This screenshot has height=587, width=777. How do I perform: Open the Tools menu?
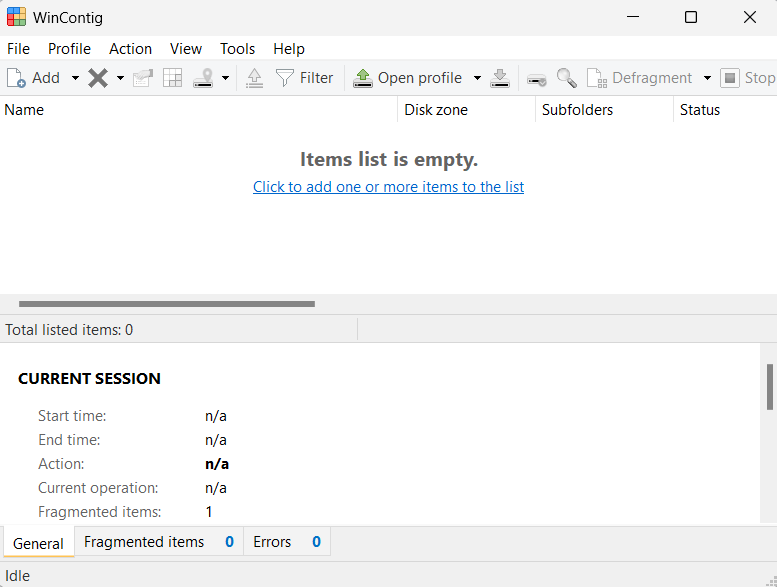(x=237, y=48)
